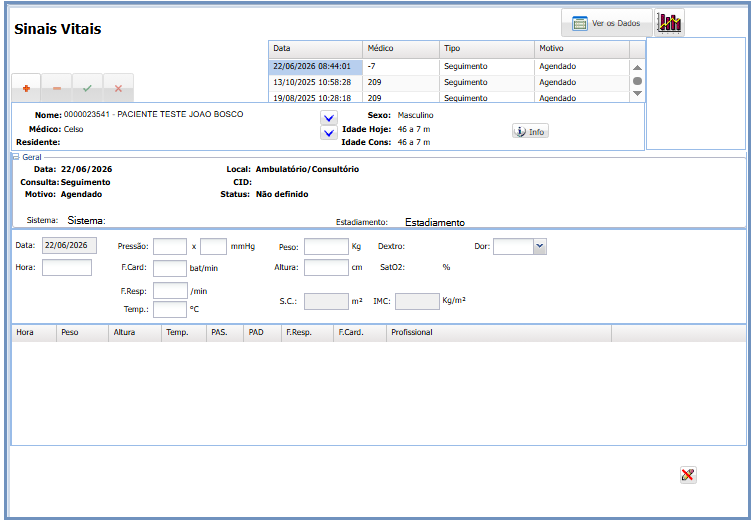Expand the chevron next to patient Nome
Image resolution: width=756 pixels, height=524 pixels.
329,118
